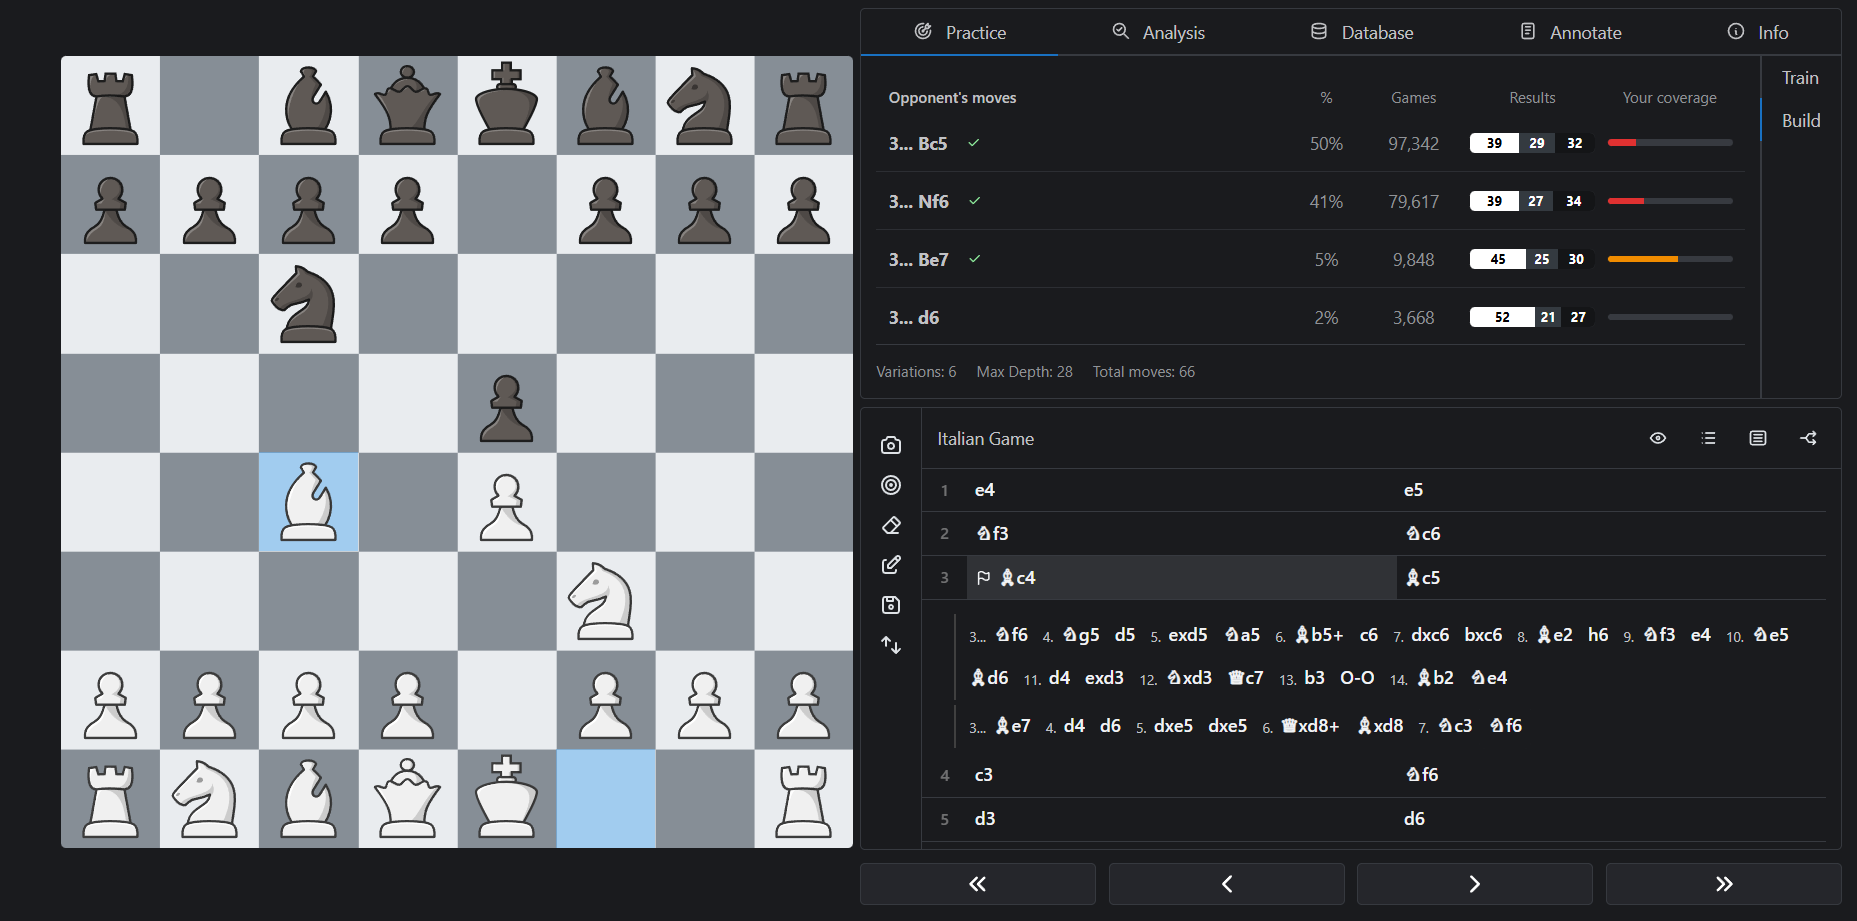The height and width of the screenshot is (921, 1857).
Task: Click the edit pencil icon
Action: (891, 565)
